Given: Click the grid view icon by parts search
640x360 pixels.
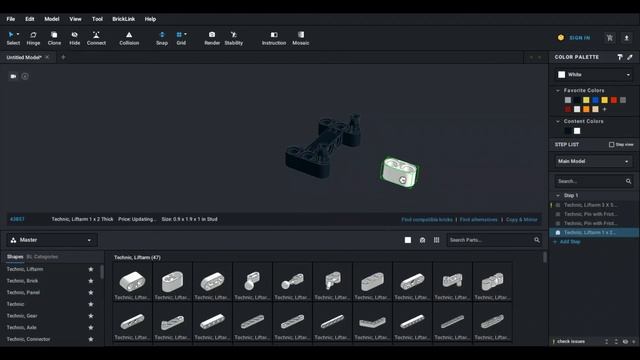Looking at the screenshot, I should pyautogui.click(x=436, y=240).
